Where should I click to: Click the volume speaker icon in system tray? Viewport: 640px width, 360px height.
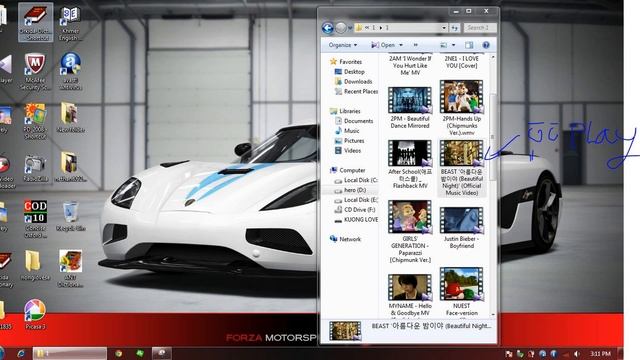576,354
